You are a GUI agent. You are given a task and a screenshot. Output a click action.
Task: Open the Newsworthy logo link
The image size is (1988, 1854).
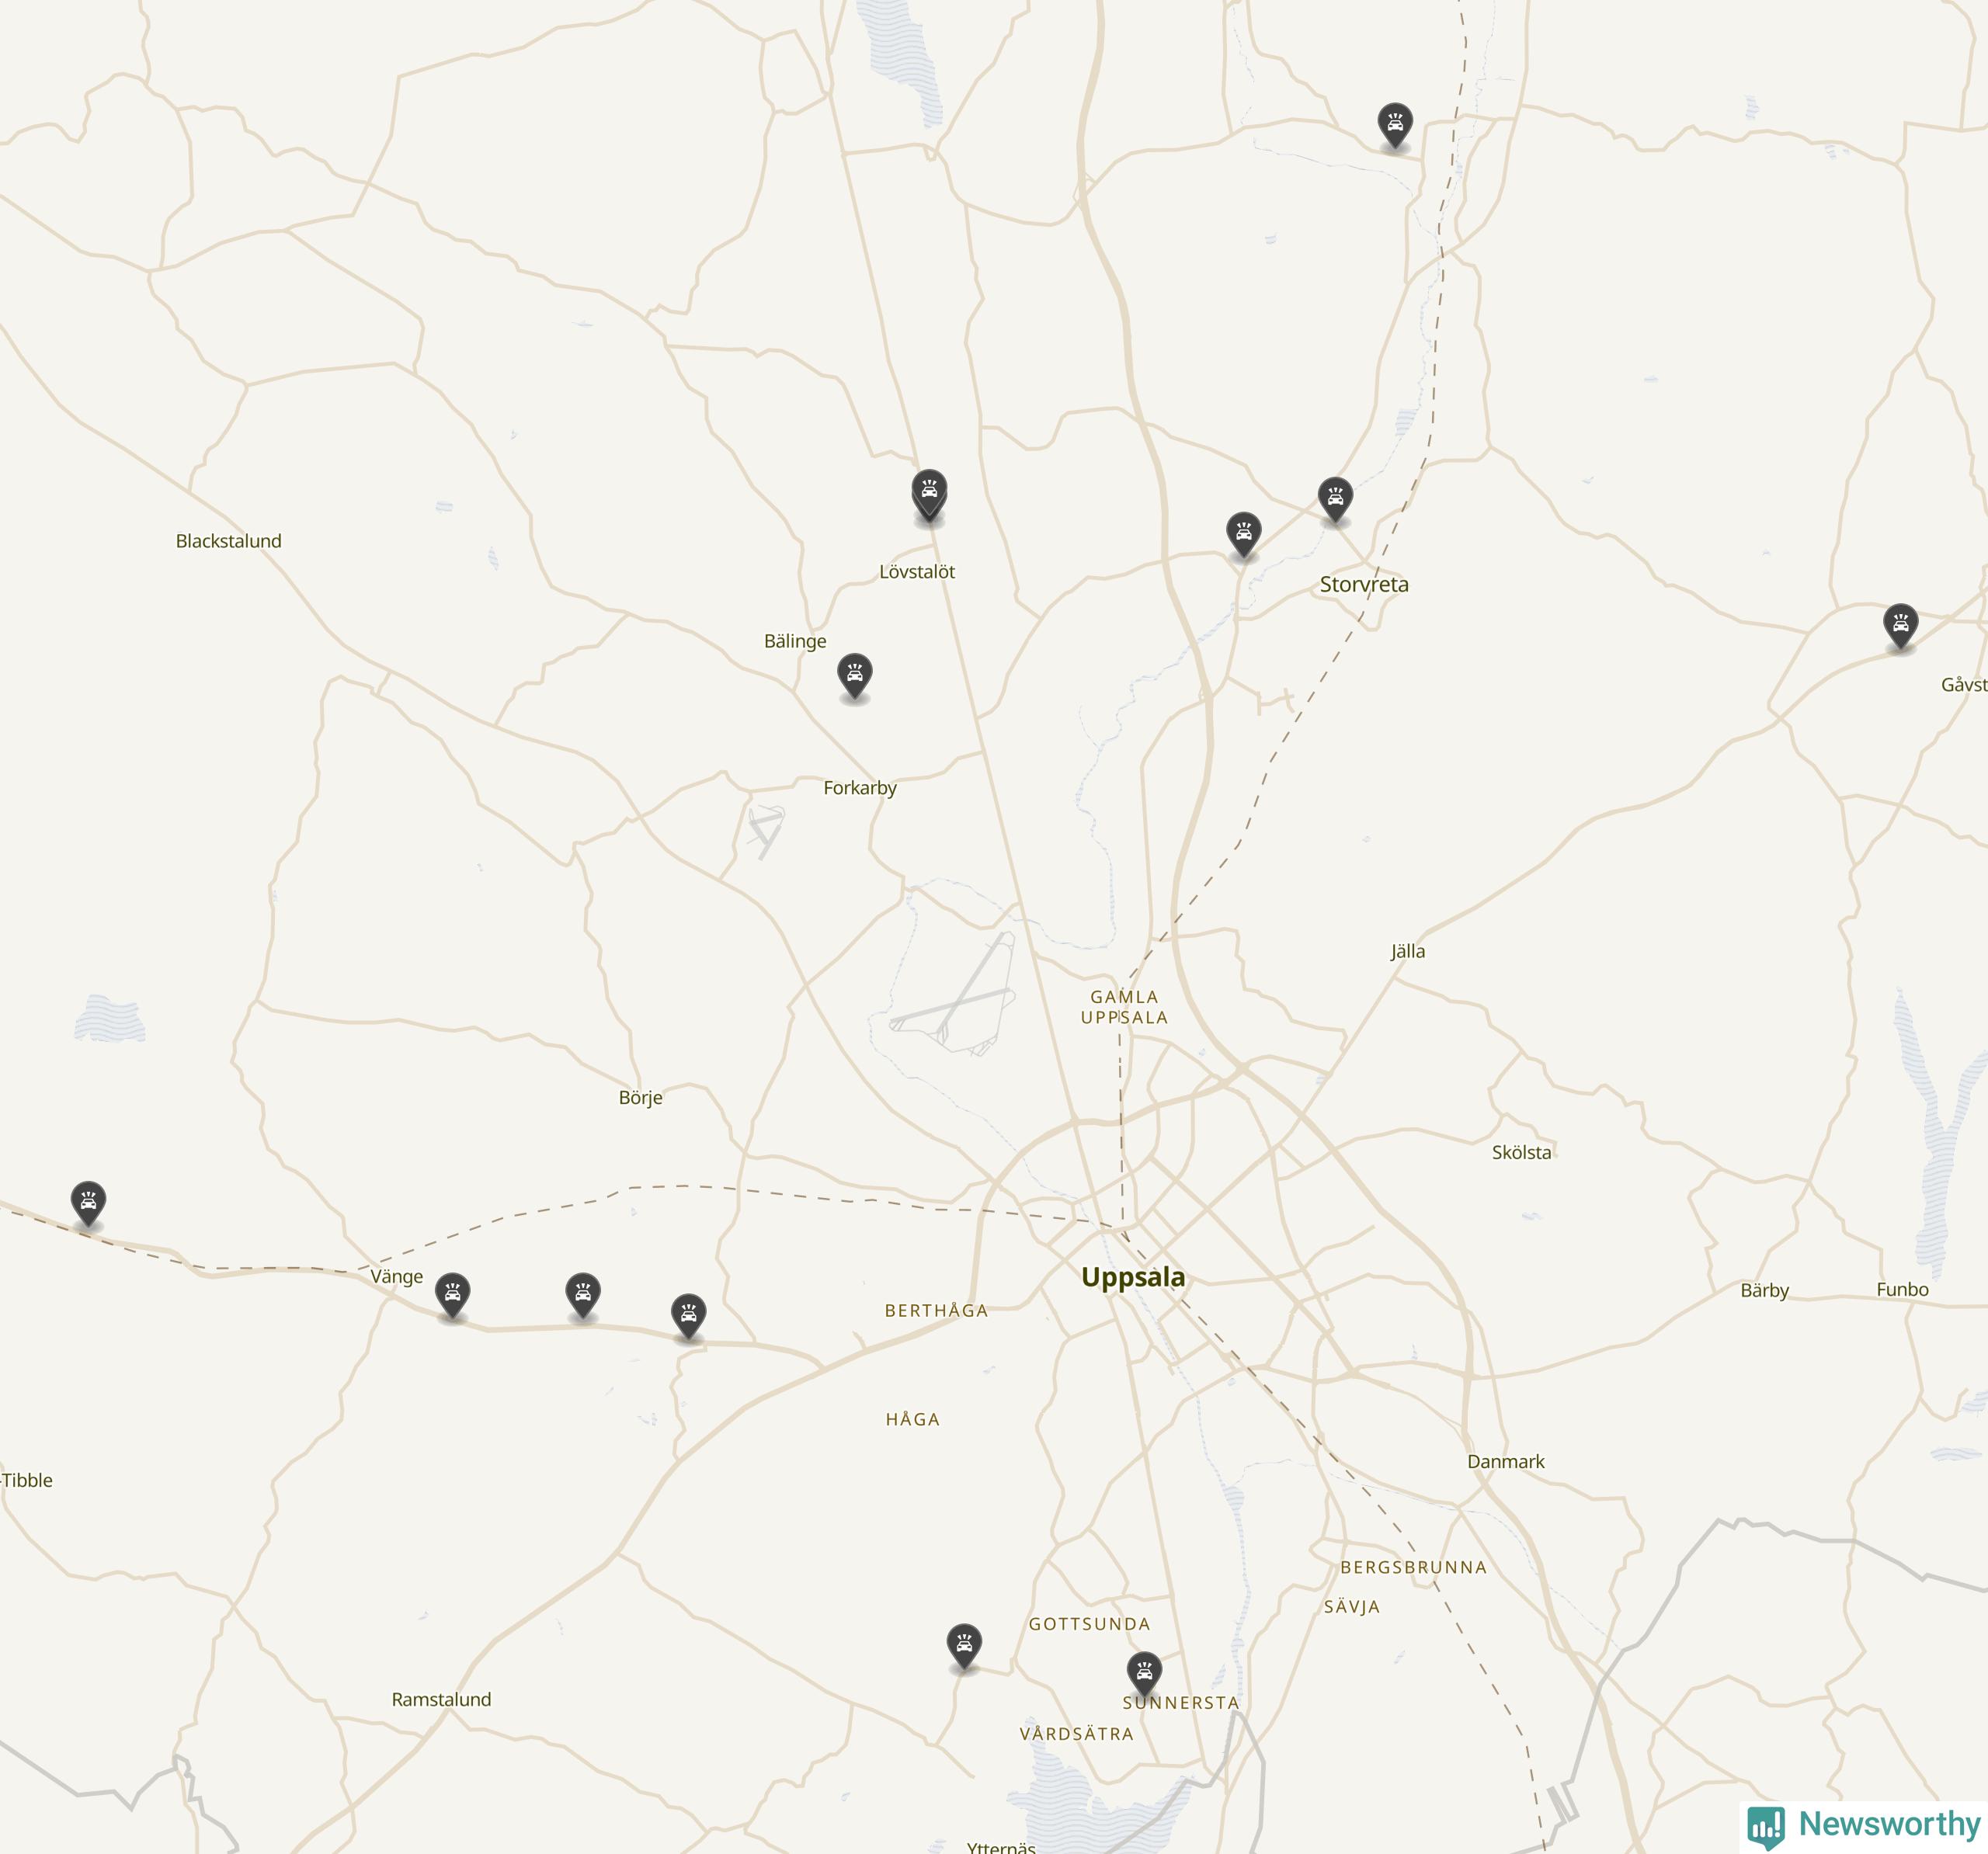pos(1865,1824)
